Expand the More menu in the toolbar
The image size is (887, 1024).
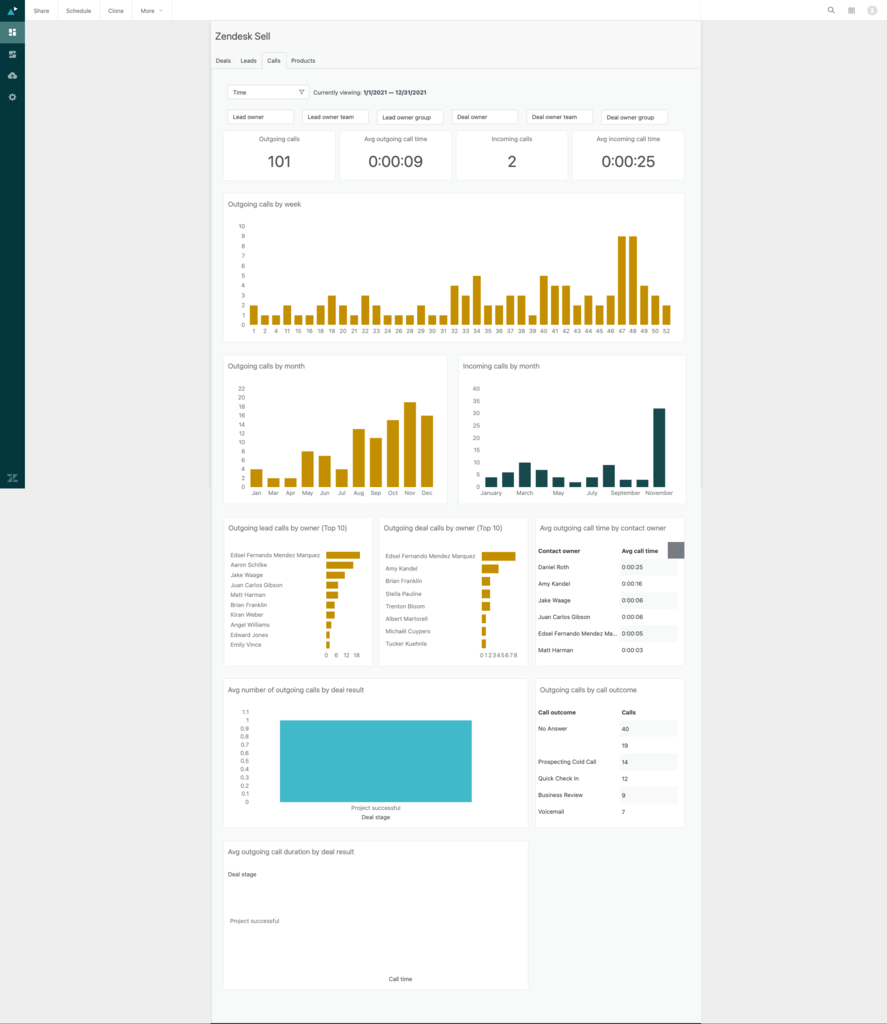[x=150, y=10]
